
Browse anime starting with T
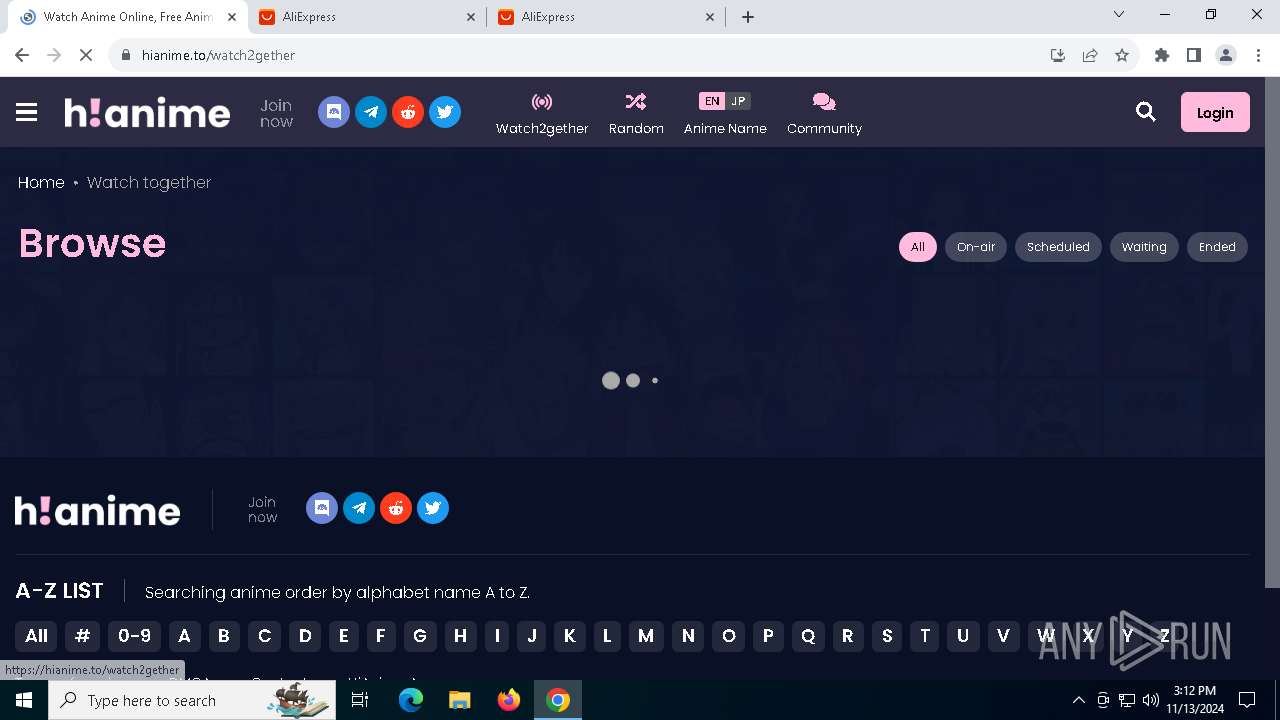[x=925, y=636]
